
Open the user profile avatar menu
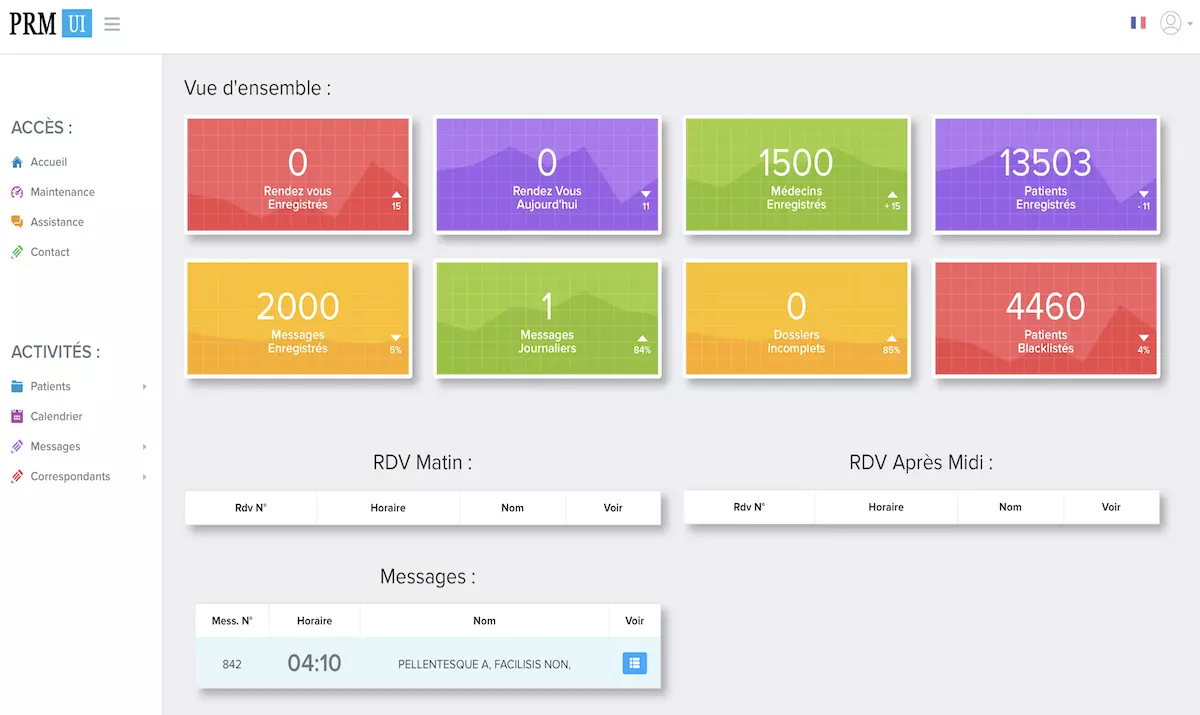(x=1170, y=23)
